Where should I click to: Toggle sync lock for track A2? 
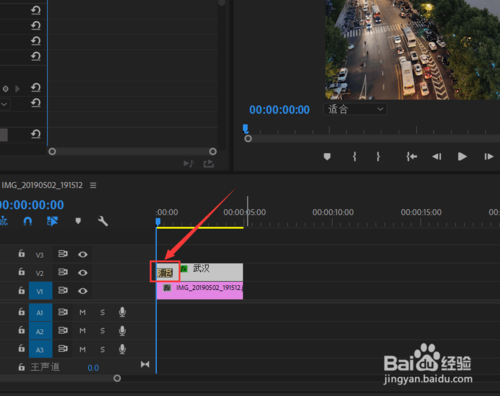coord(63,330)
